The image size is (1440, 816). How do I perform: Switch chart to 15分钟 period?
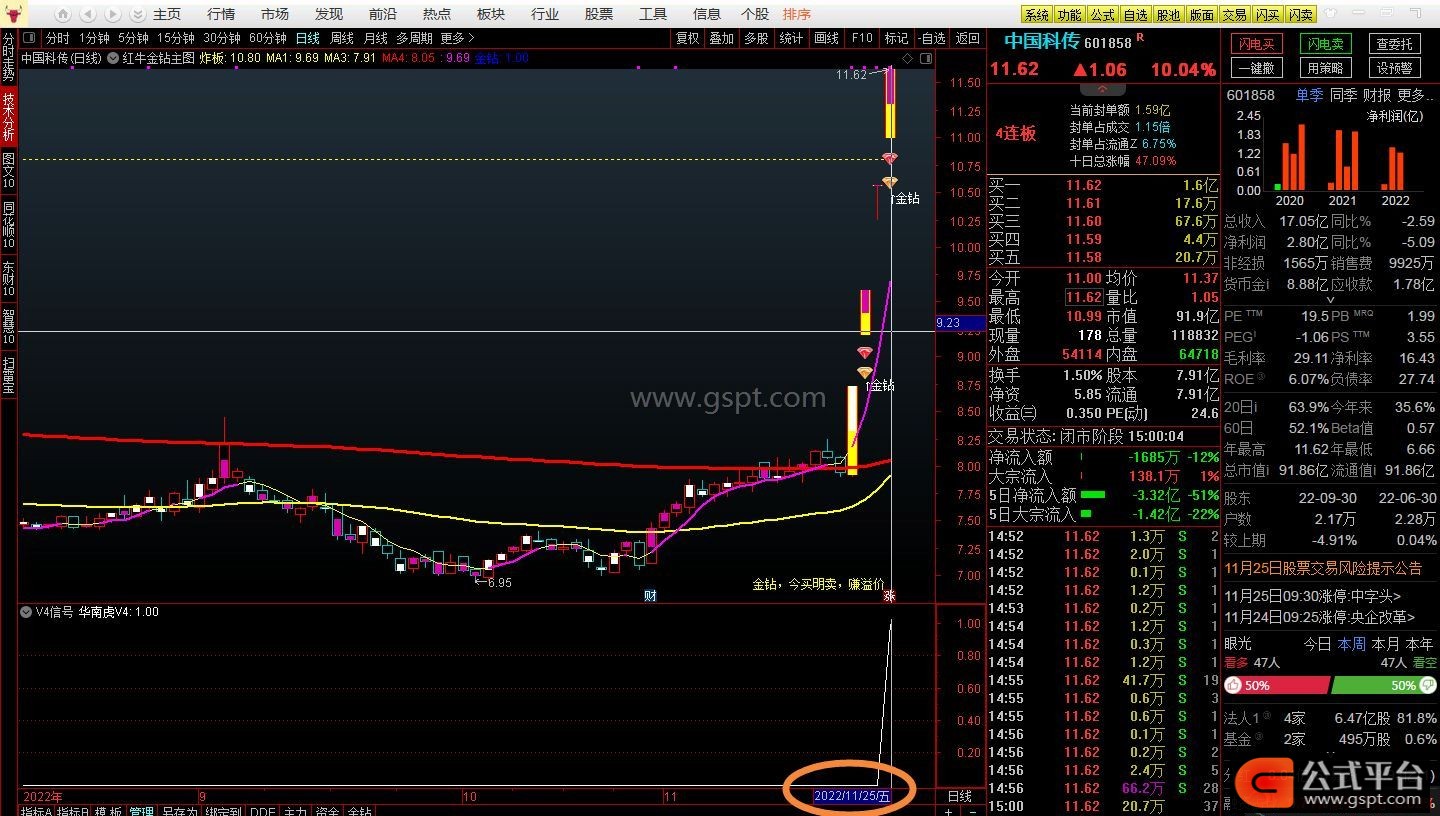(175, 38)
